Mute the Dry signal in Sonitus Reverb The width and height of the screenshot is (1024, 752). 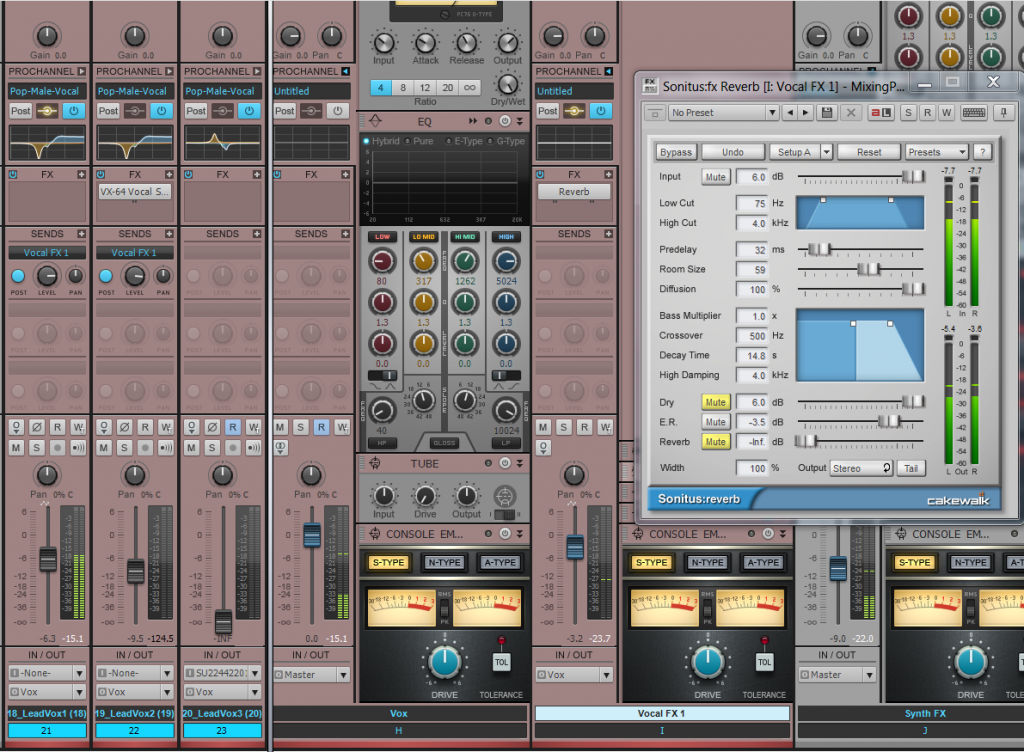click(716, 402)
